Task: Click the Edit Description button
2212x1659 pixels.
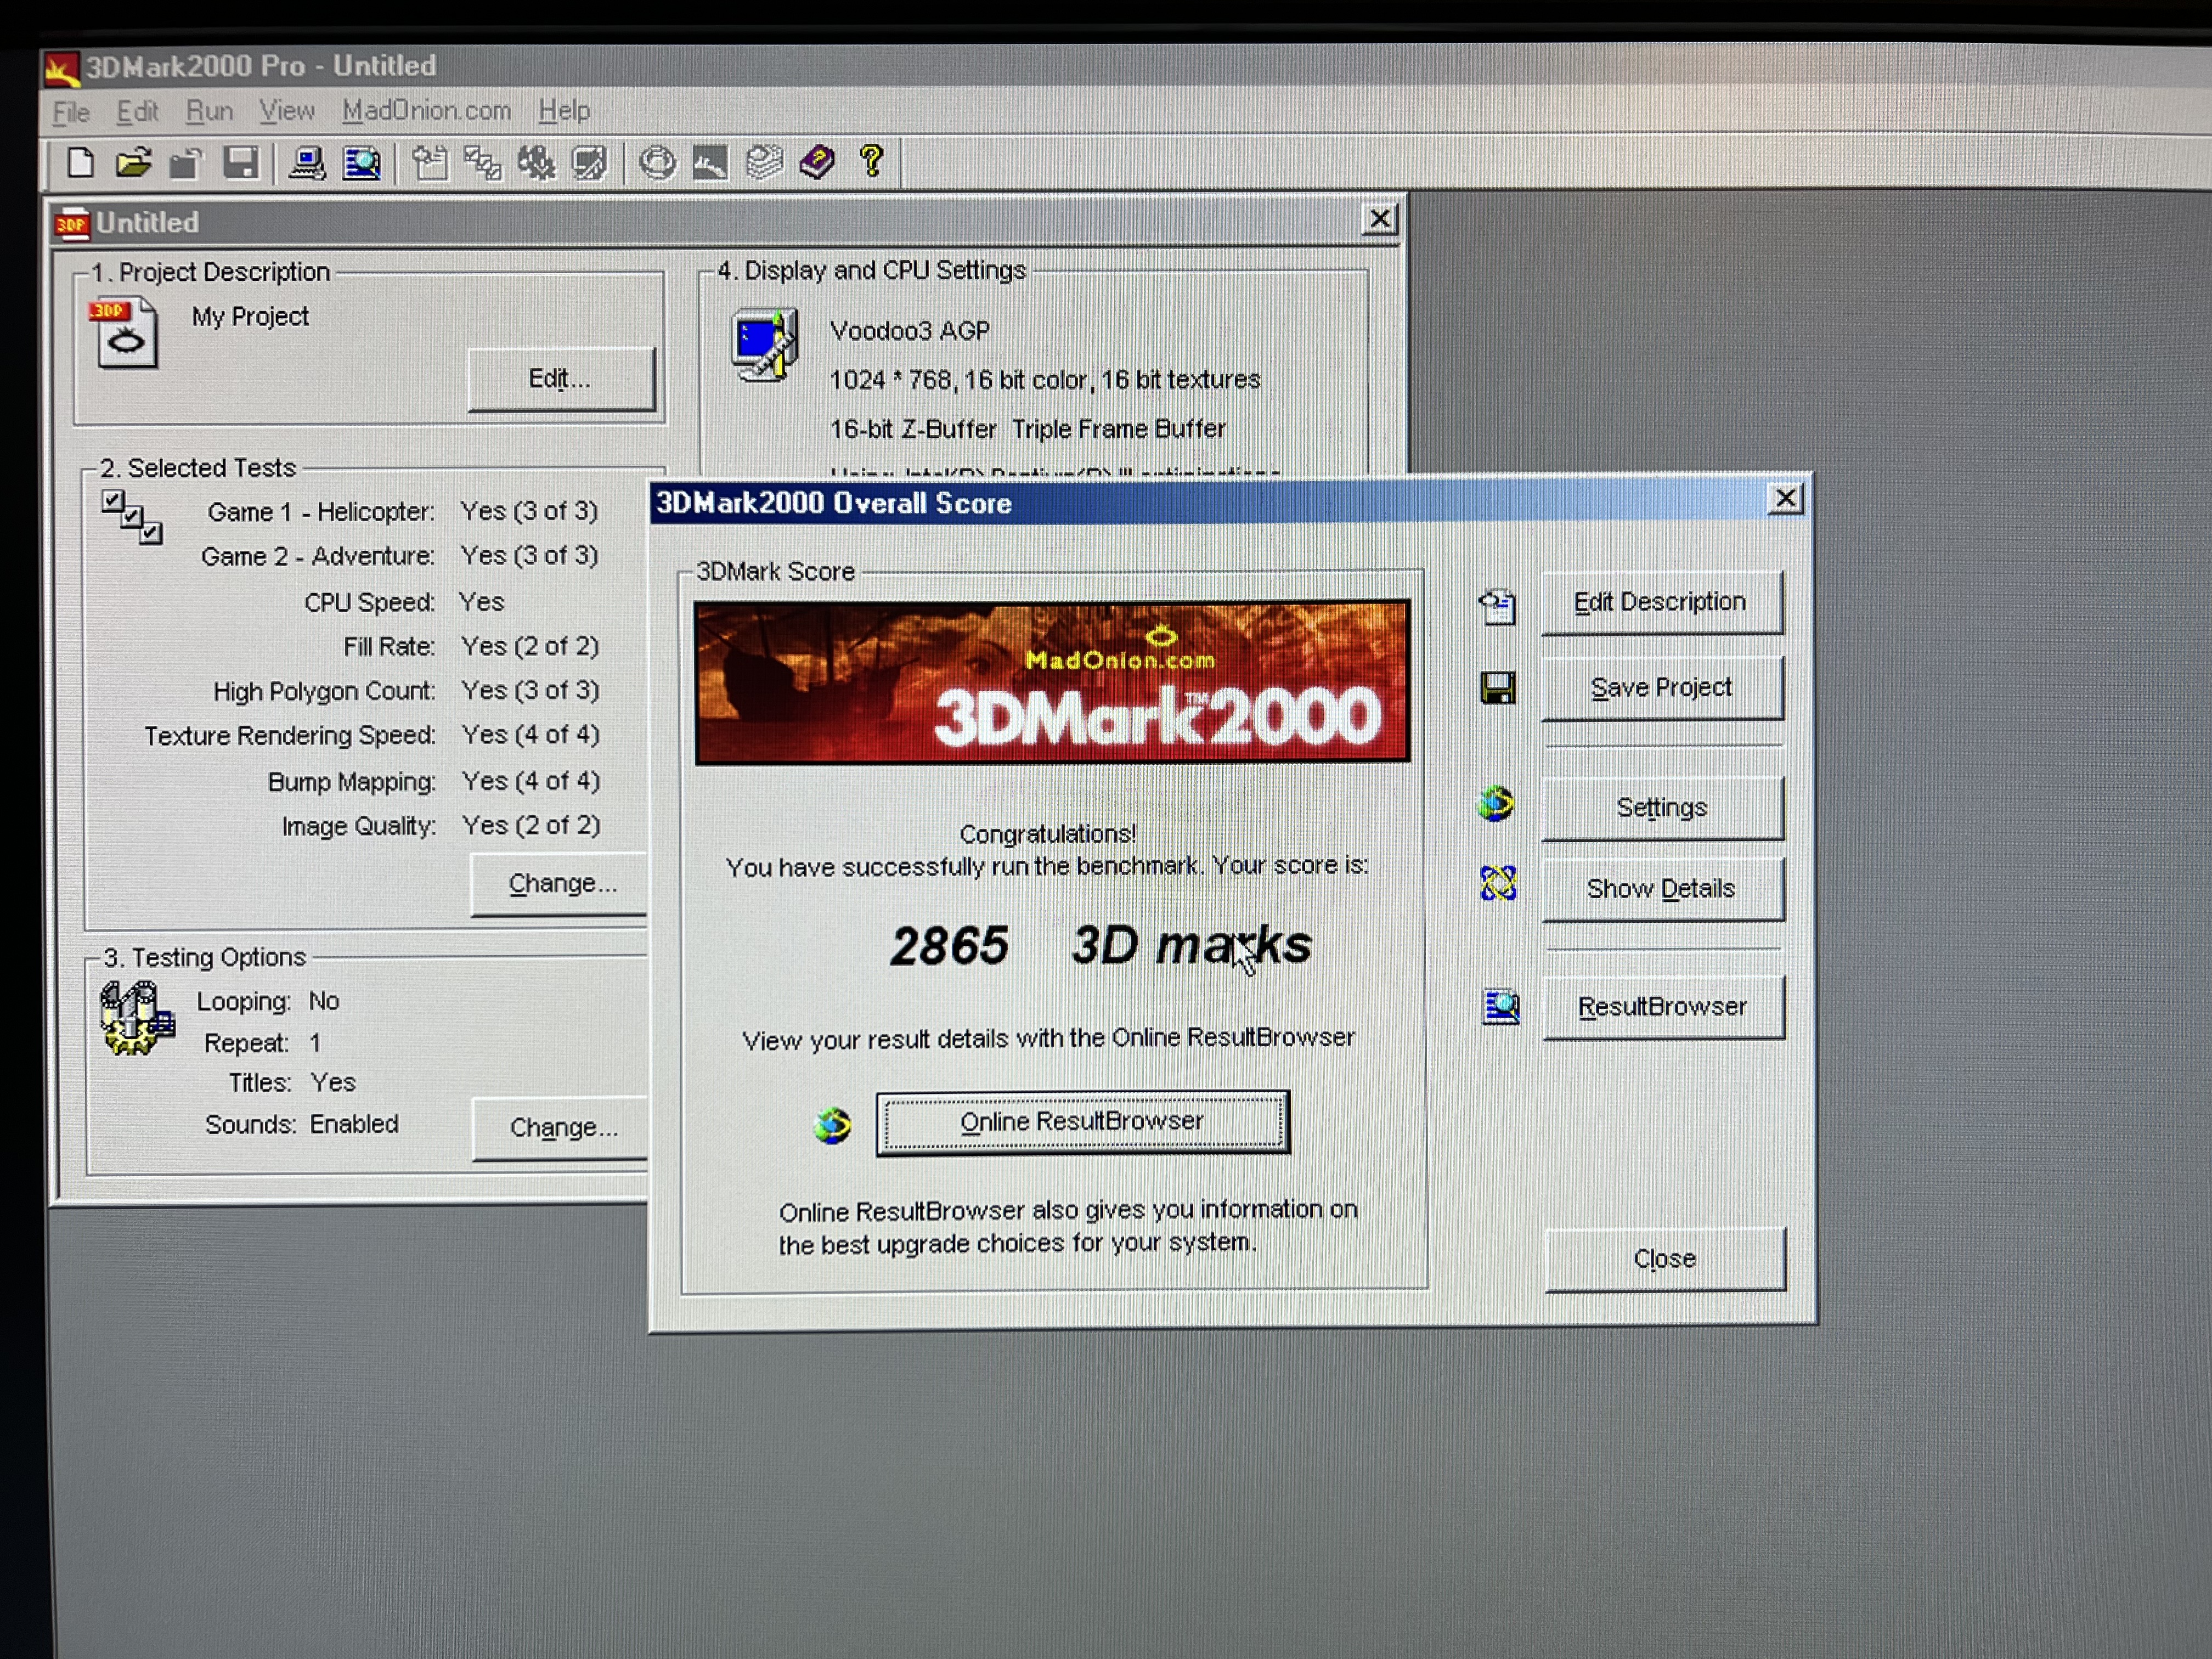Action: pos(1661,602)
